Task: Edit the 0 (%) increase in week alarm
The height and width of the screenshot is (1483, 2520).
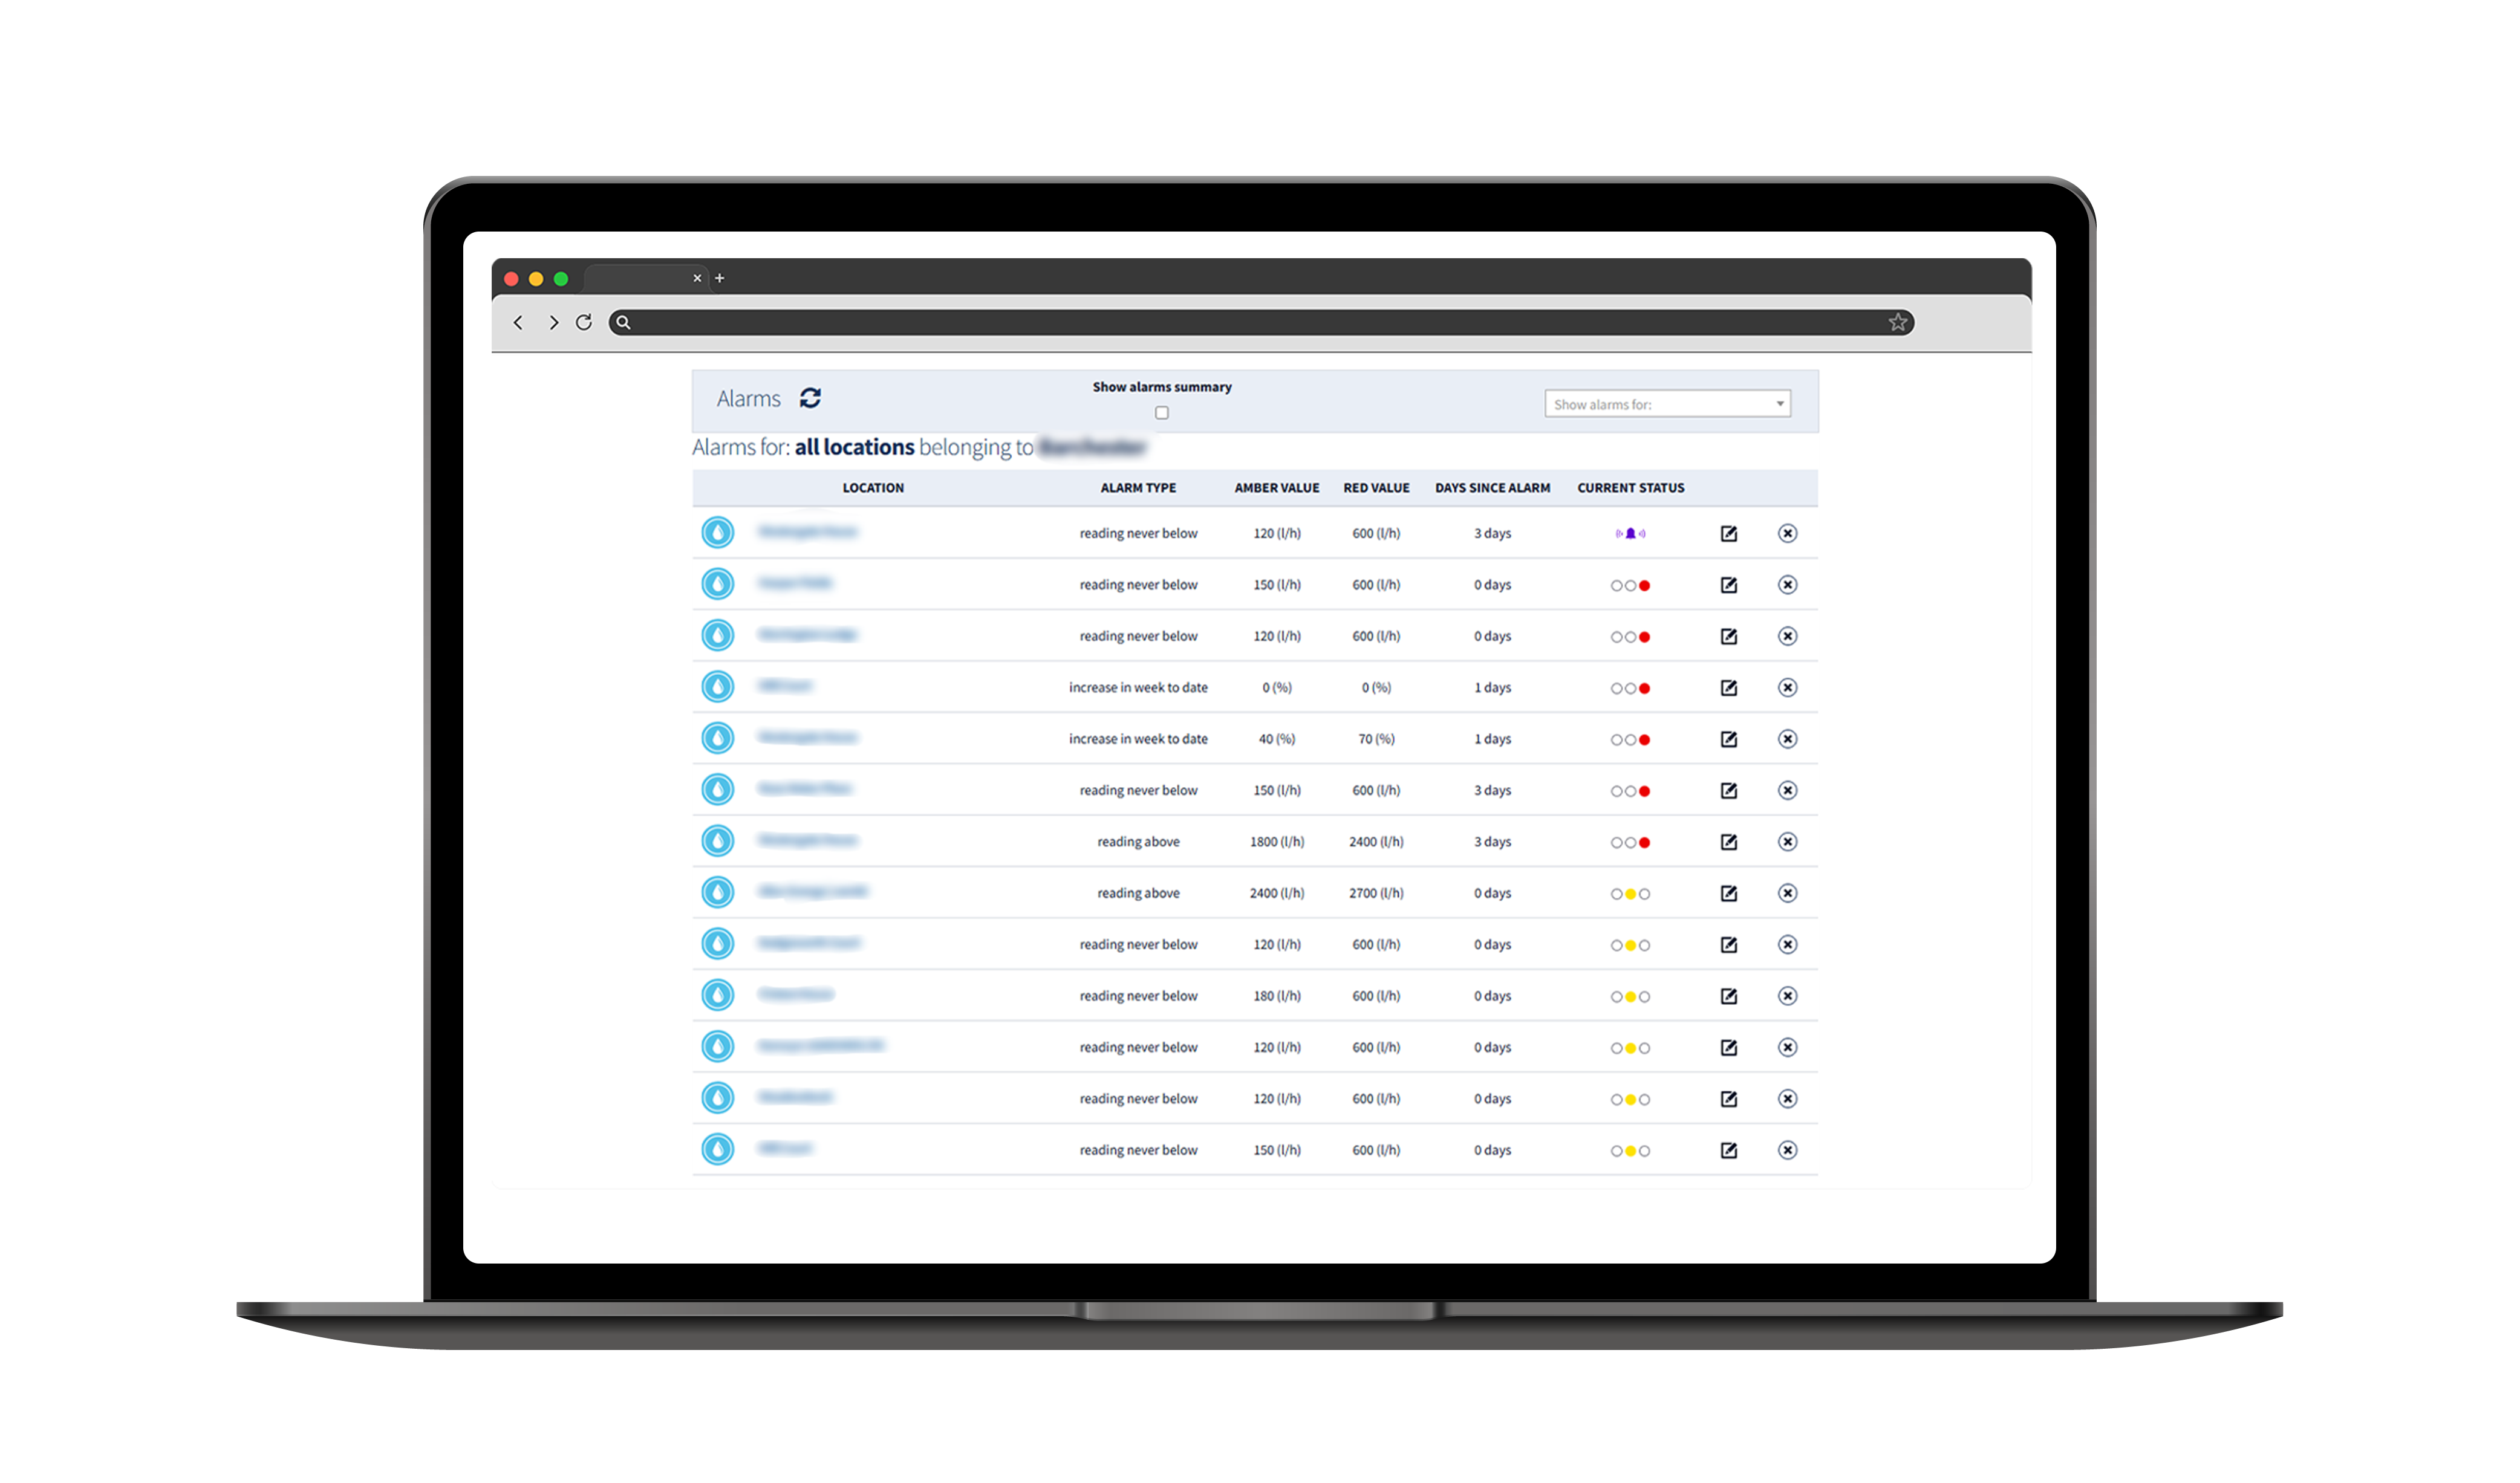Action: tap(1728, 687)
